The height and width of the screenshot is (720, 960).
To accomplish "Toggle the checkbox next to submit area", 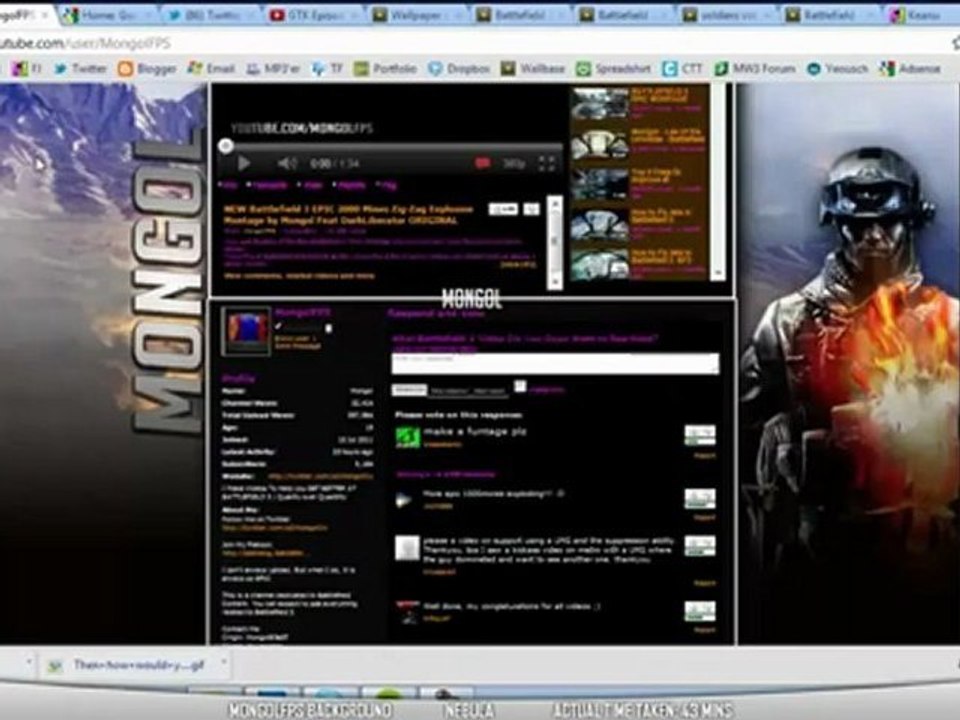I will click(520, 386).
